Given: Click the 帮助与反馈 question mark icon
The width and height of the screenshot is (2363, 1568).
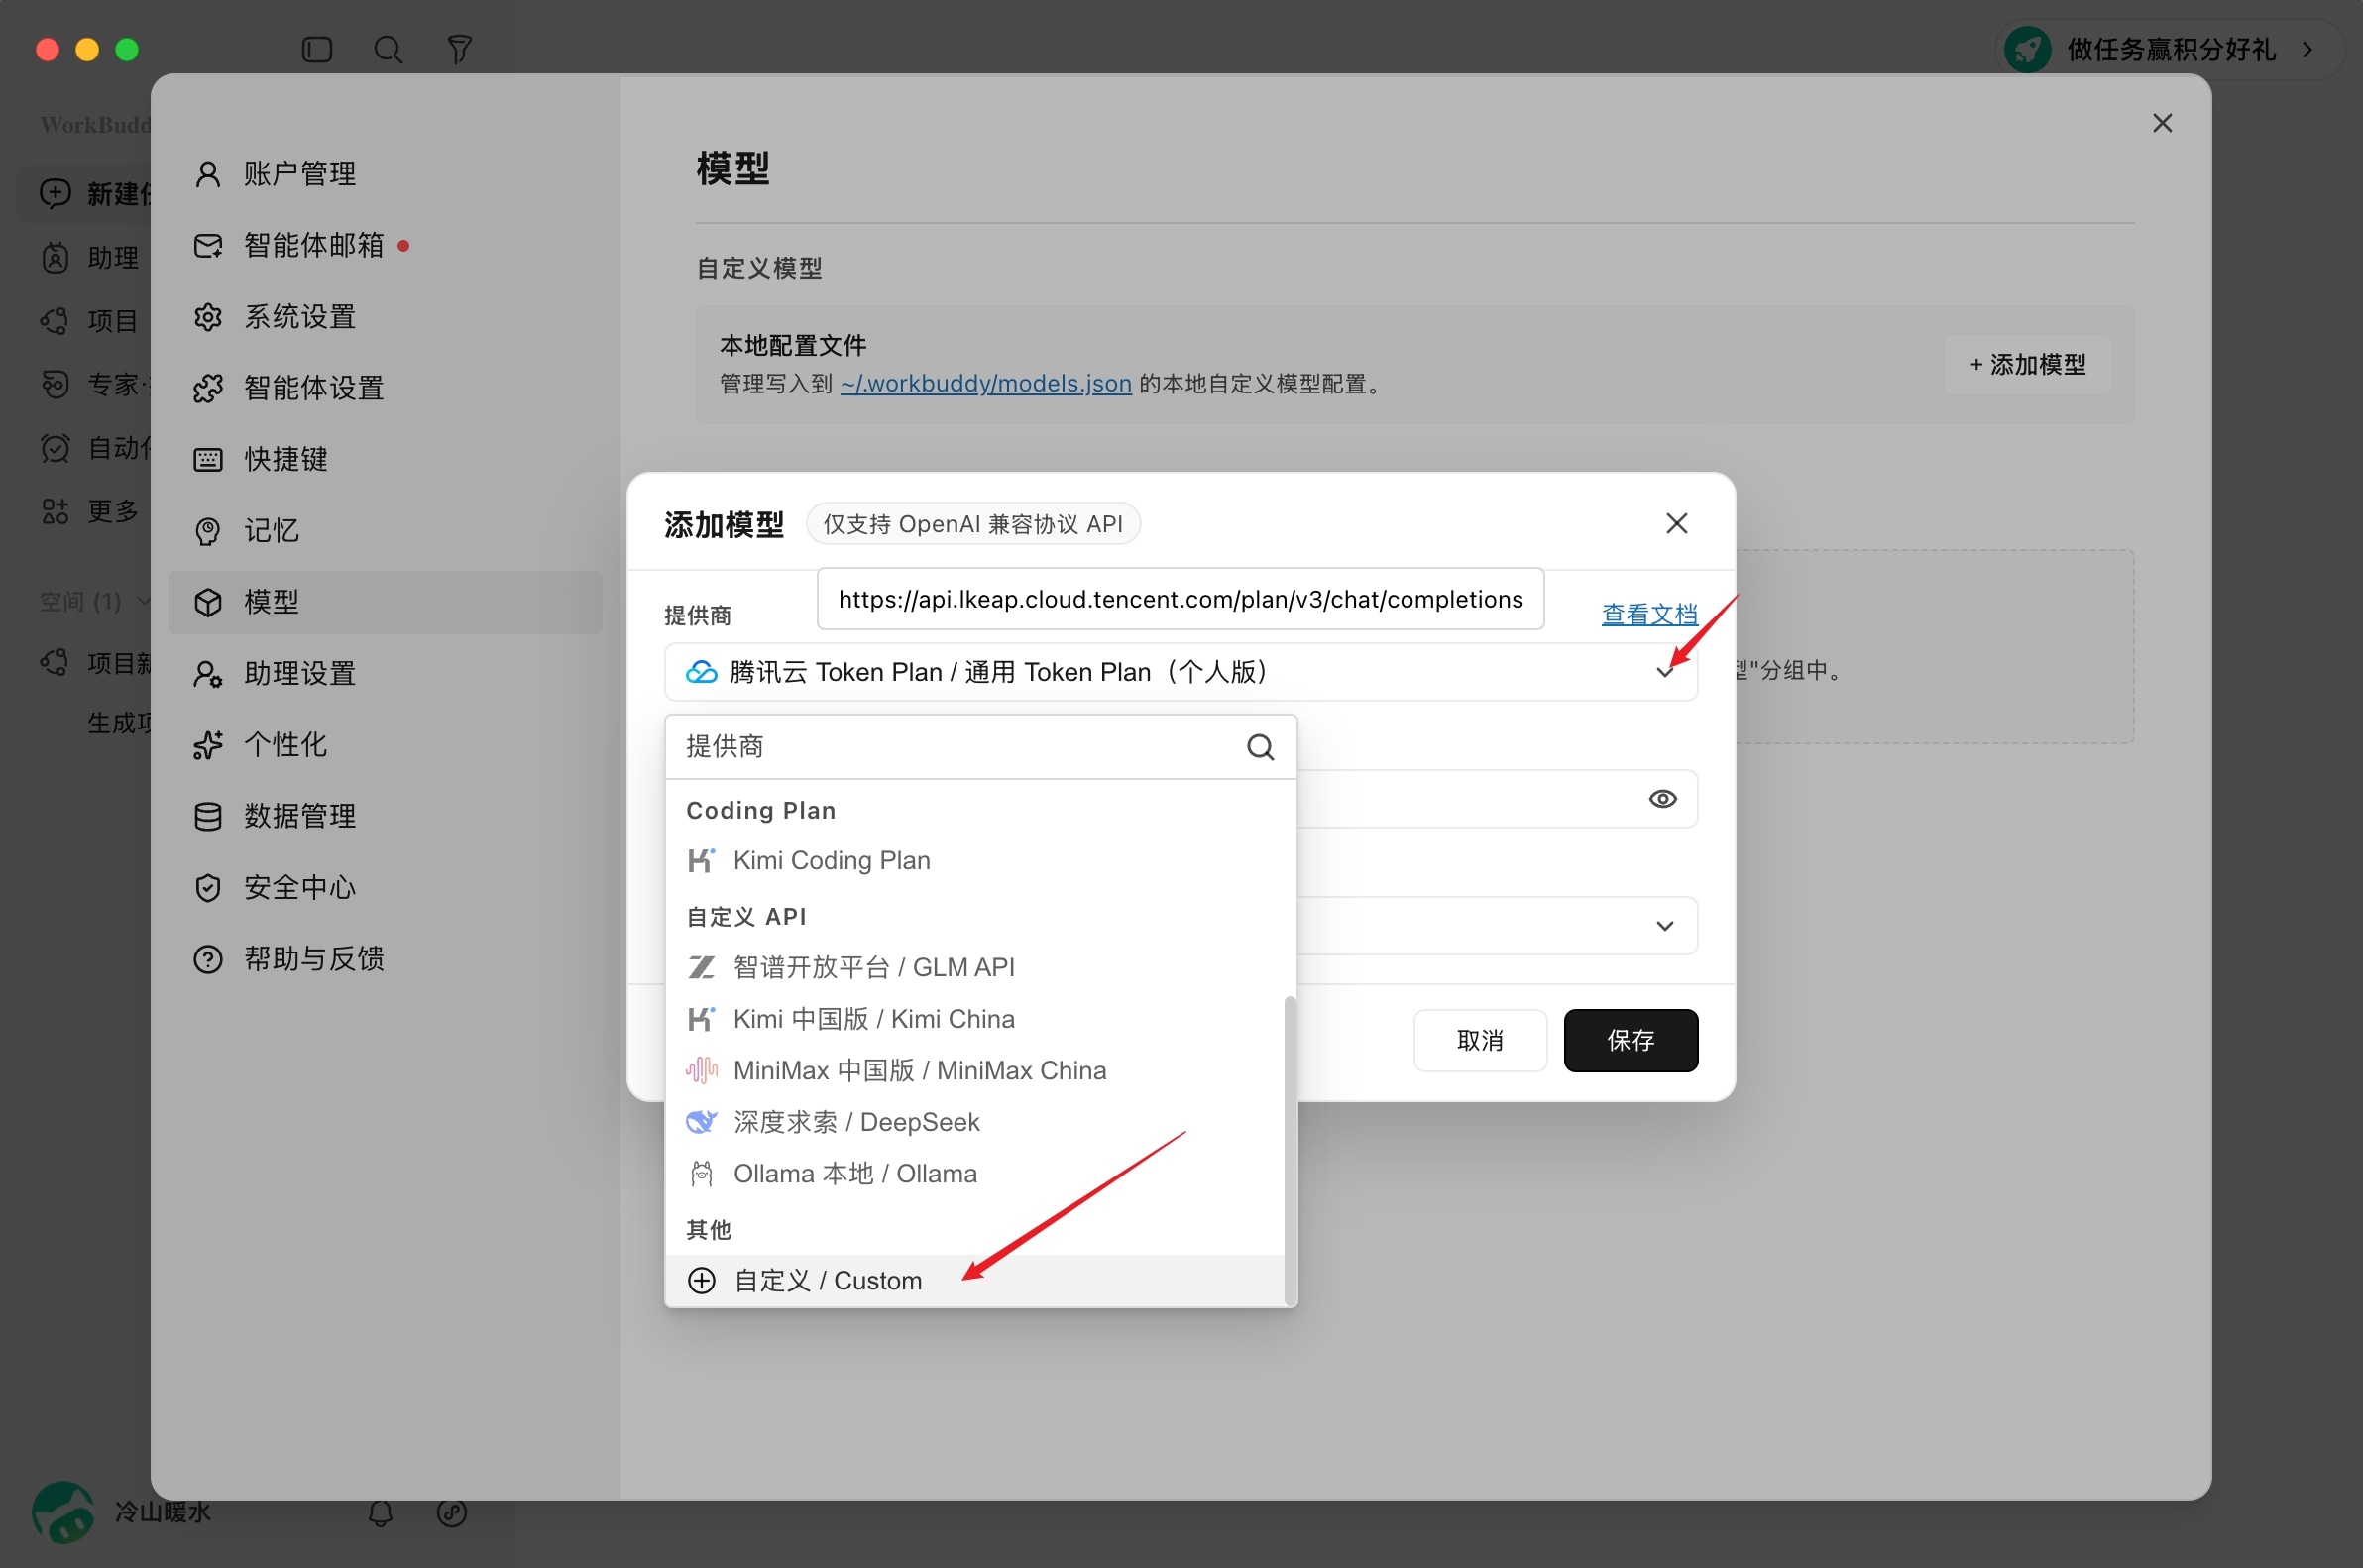Looking at the screenshot, I should [207, 959].
